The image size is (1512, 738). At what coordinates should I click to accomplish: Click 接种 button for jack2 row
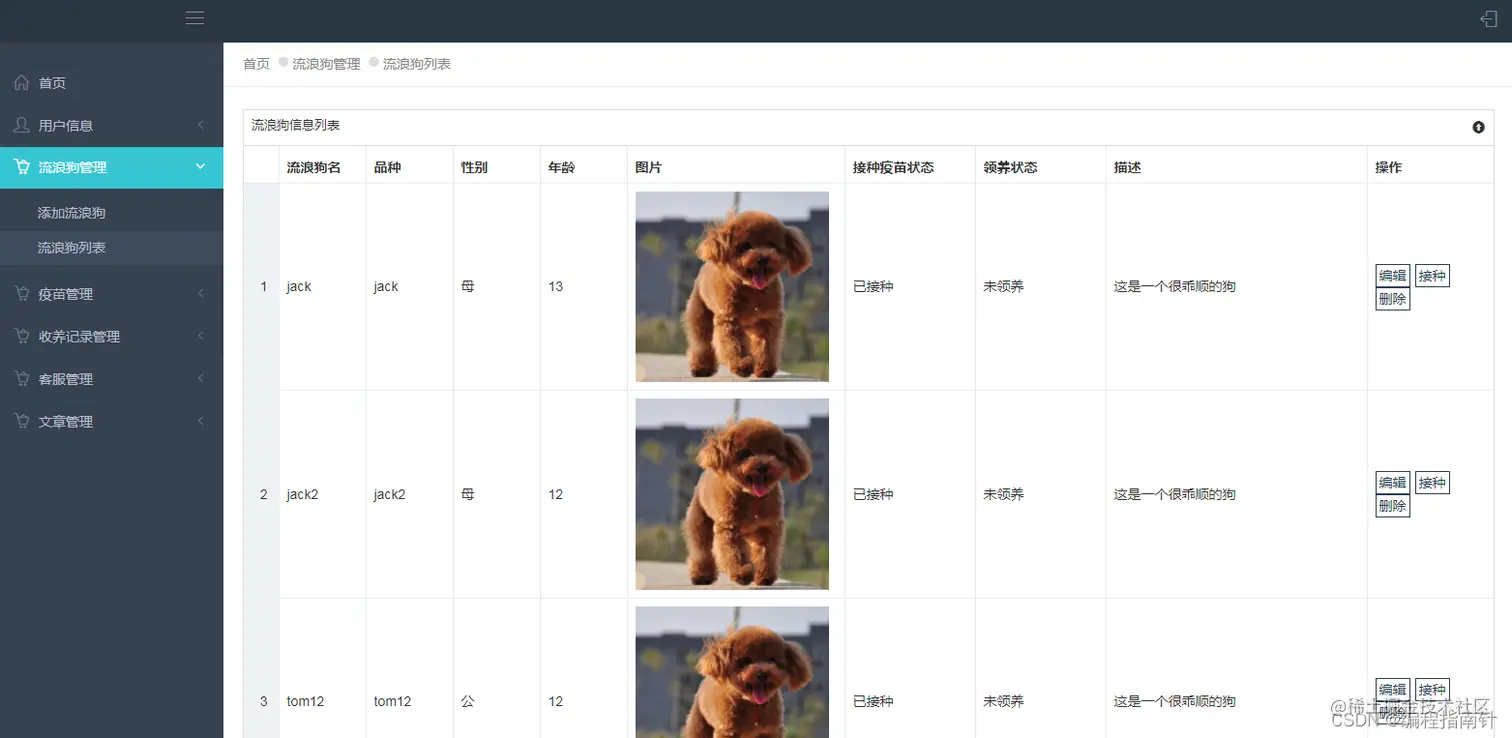click(1432, 482)
